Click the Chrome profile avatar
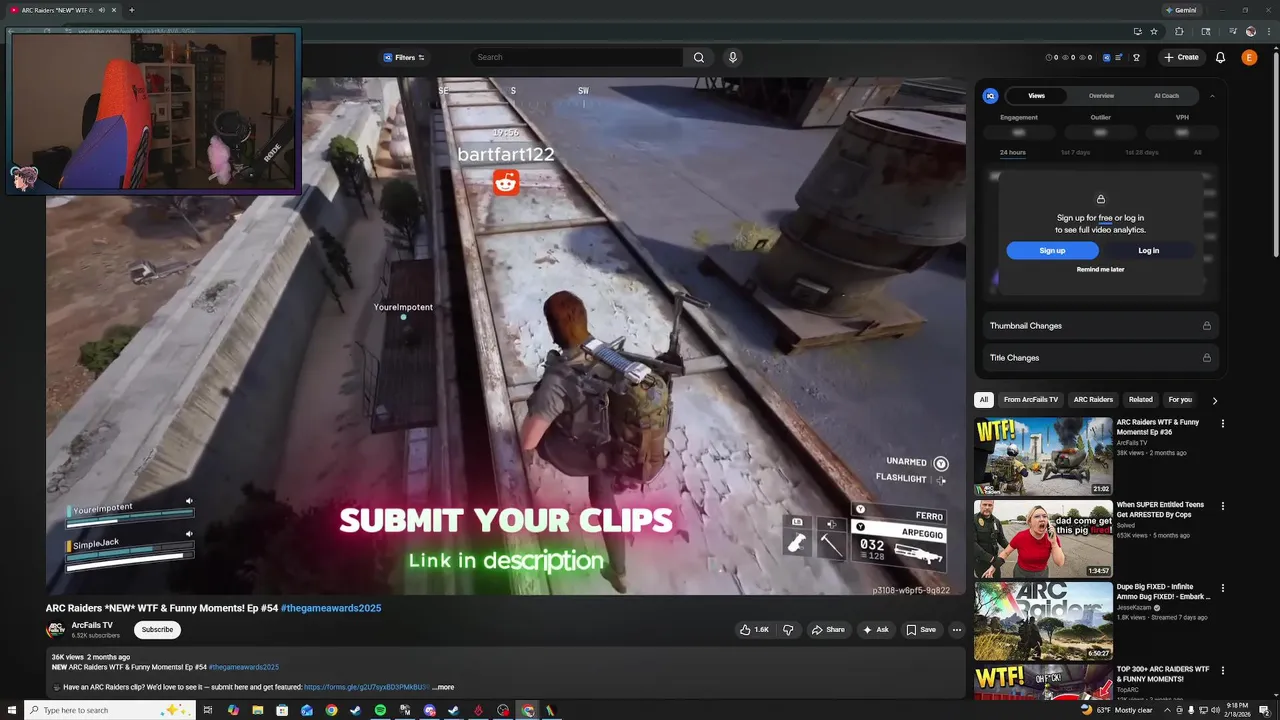Image resolution: width=1280 pixels, height=720 pixels. [x=1250, y=31]
